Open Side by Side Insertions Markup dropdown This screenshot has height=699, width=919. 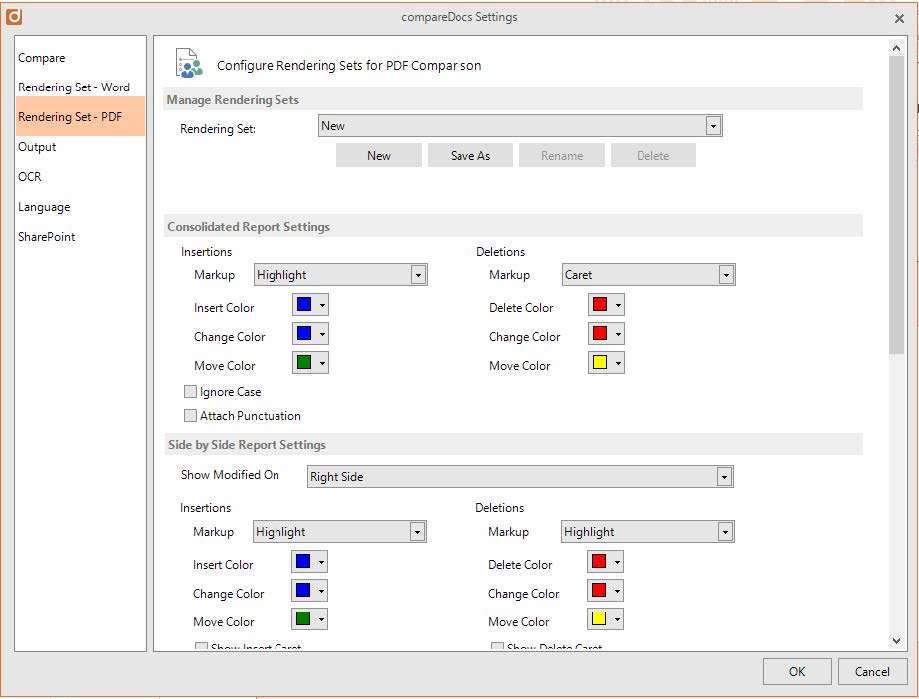point(339,532)
